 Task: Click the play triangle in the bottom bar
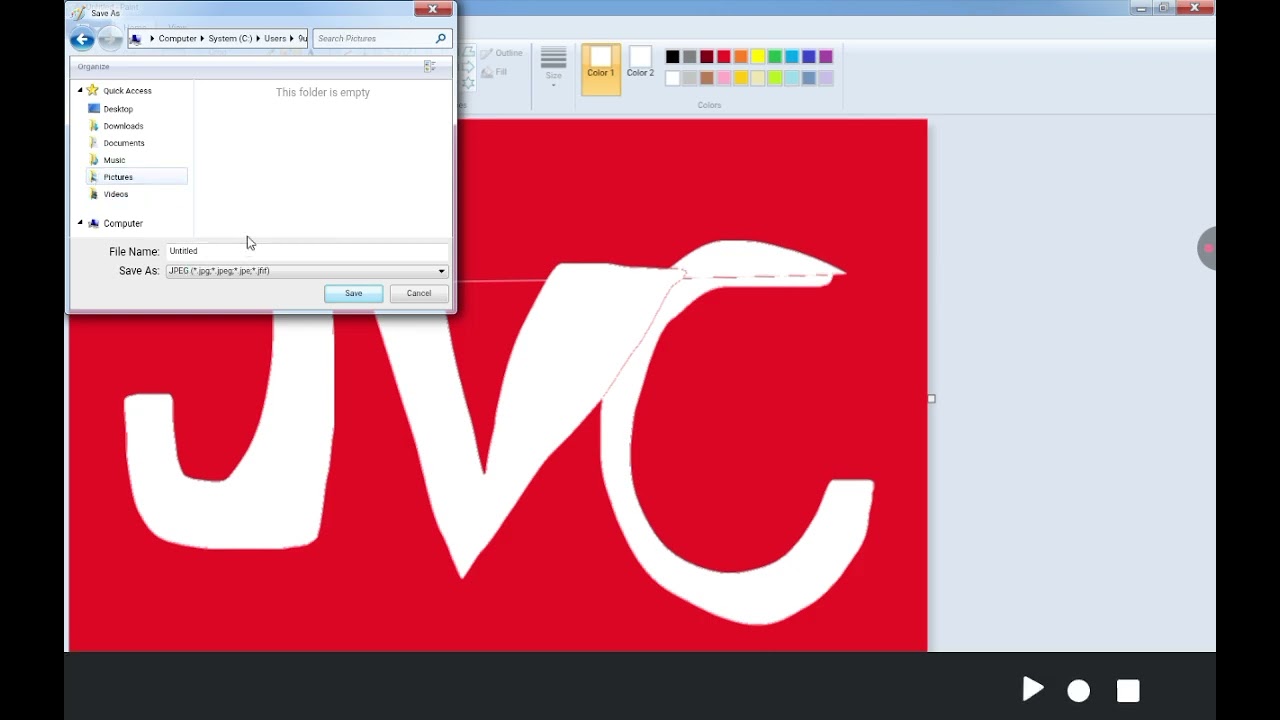pos(1033,689)
